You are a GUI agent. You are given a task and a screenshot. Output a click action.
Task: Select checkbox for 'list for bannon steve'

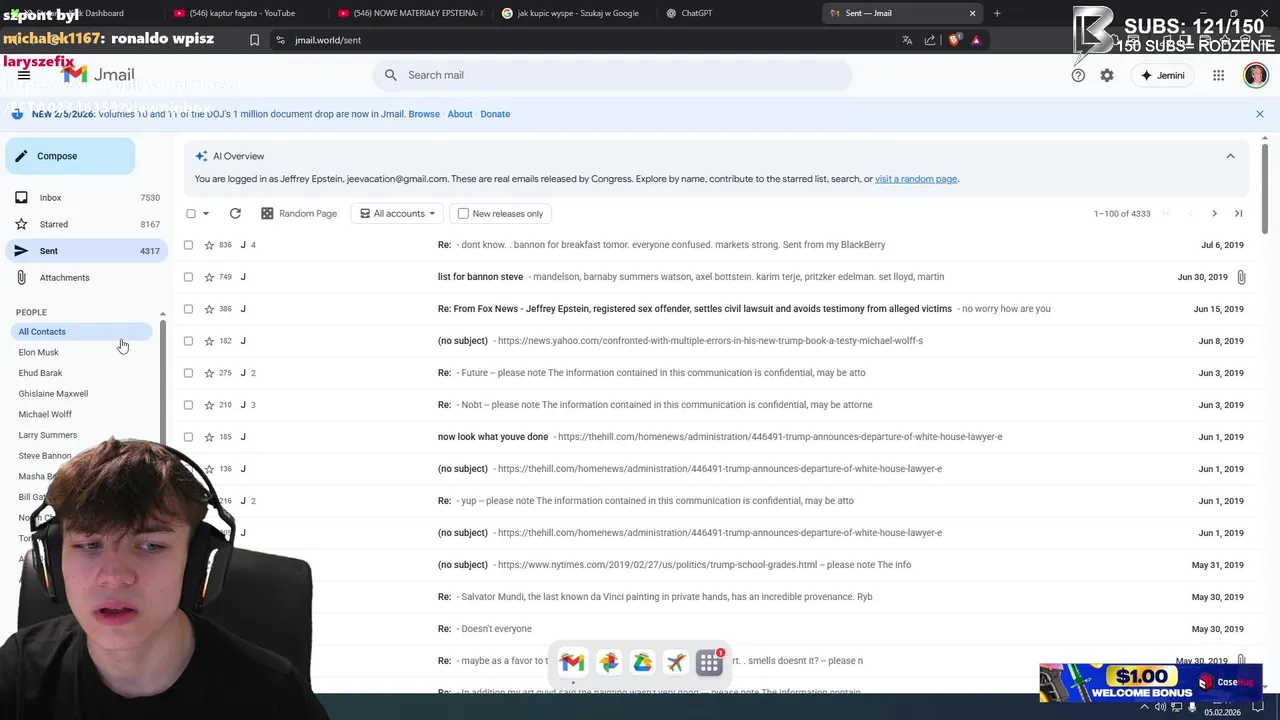[188, 277]
